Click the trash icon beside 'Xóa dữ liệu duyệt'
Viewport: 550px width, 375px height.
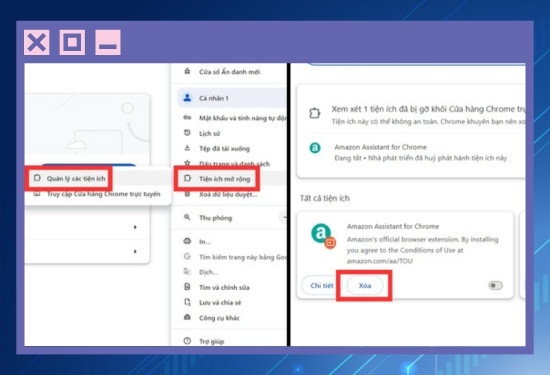[187, 194]
